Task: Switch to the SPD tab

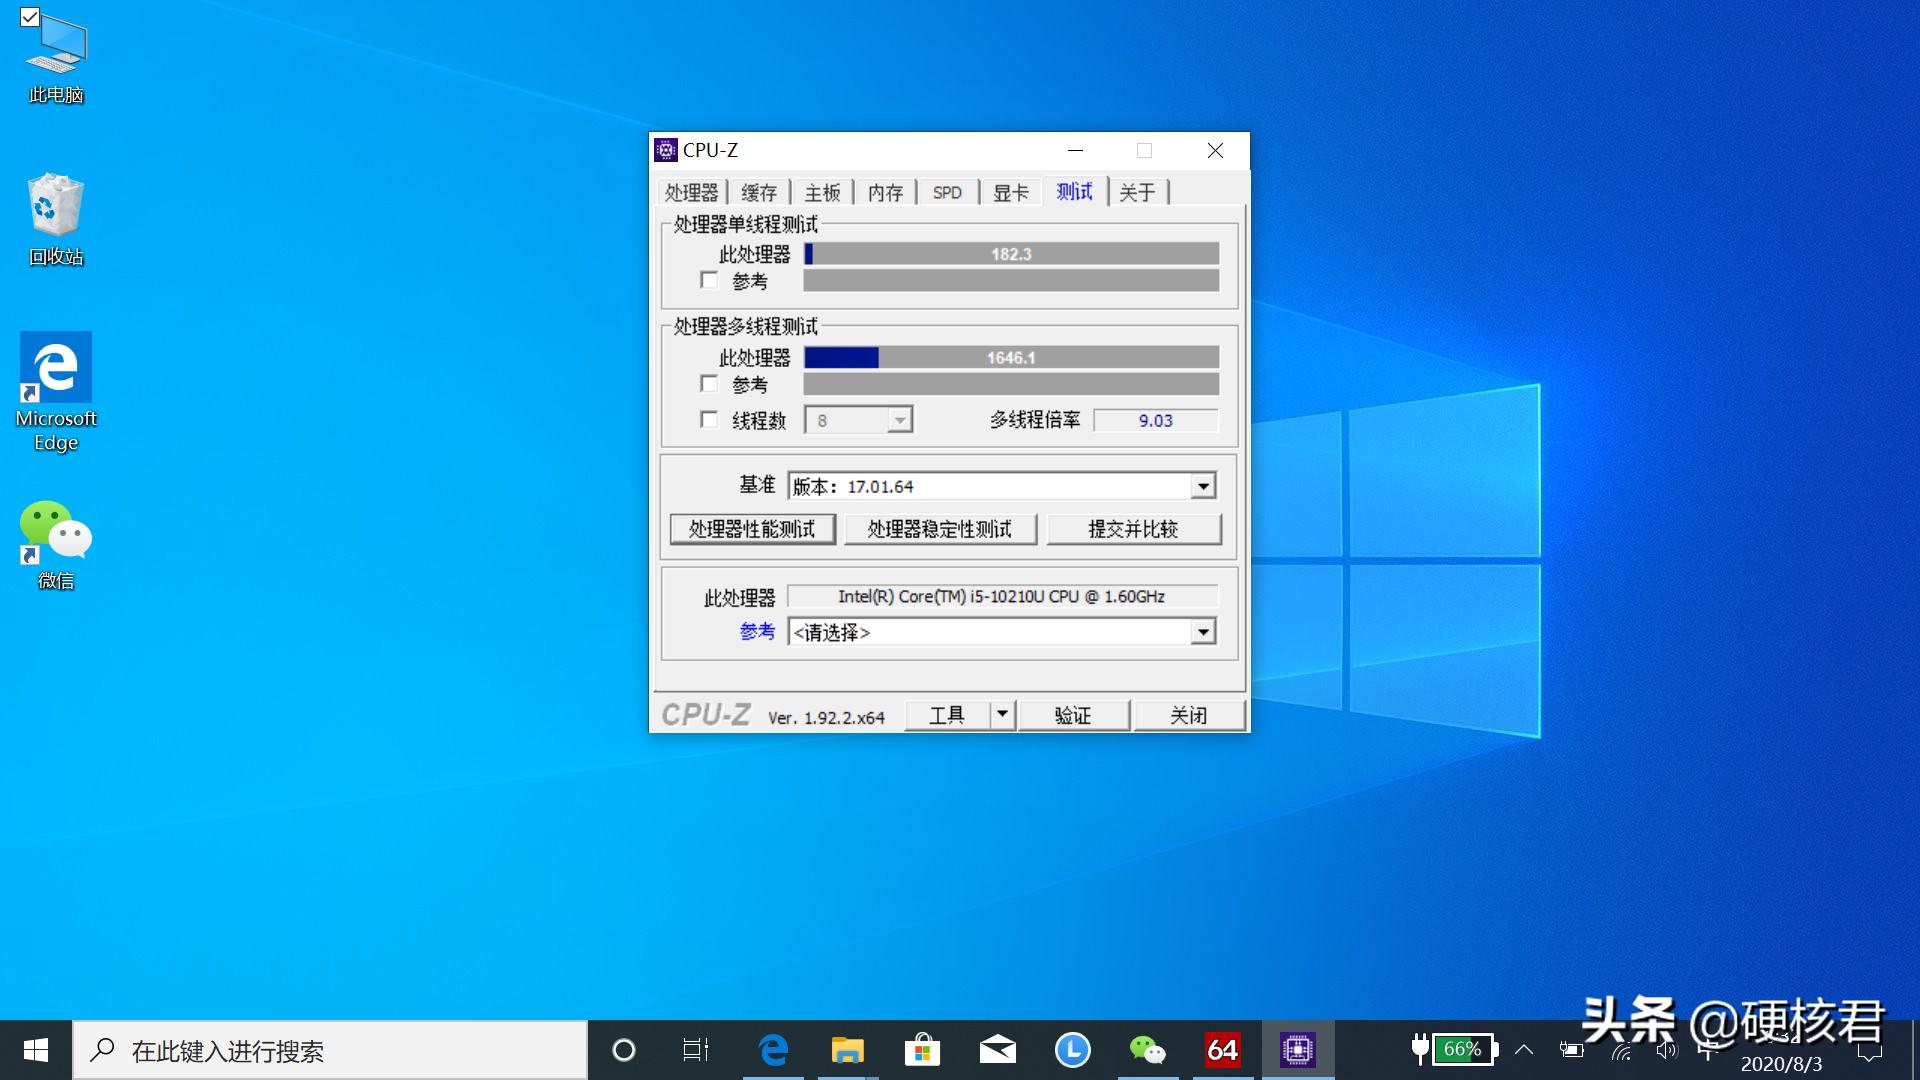Action: pyautogui.click(x=946, y=191)
